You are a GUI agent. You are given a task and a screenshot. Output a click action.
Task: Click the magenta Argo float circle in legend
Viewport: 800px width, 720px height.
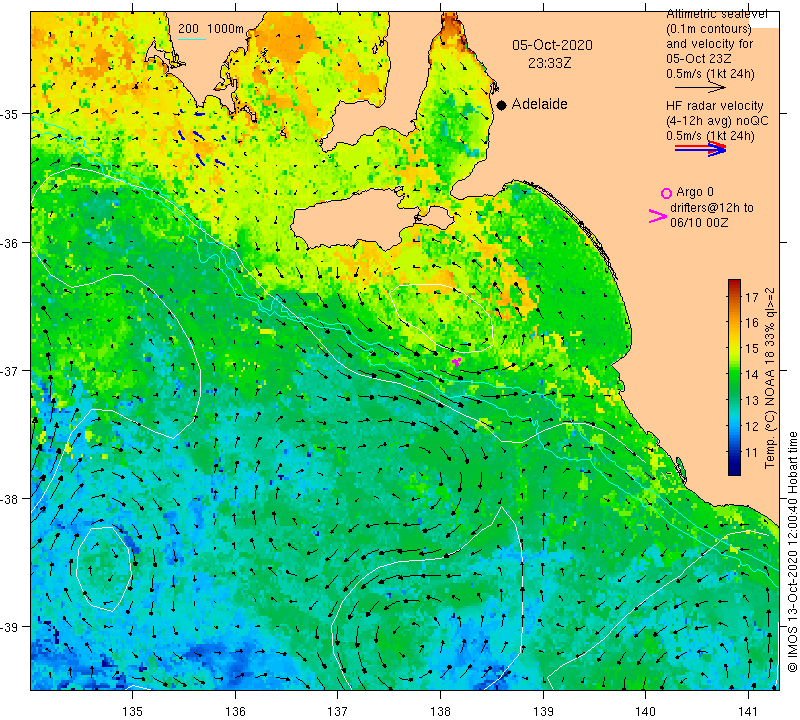click(666, 193)
